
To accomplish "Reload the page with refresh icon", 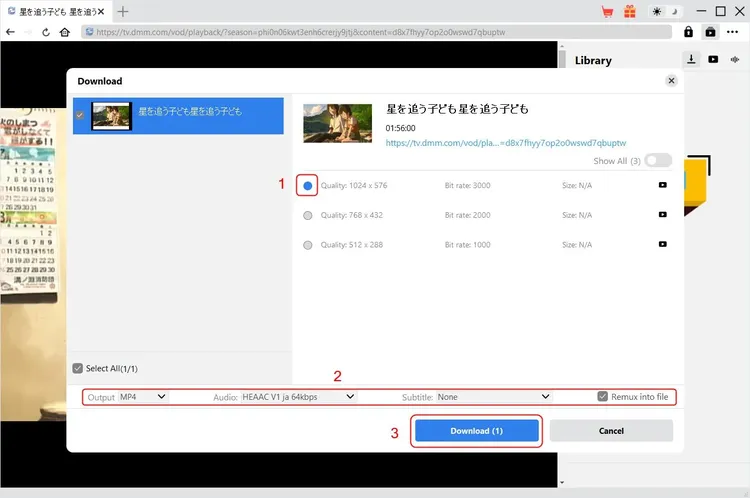I will click(x=45, y=32).
